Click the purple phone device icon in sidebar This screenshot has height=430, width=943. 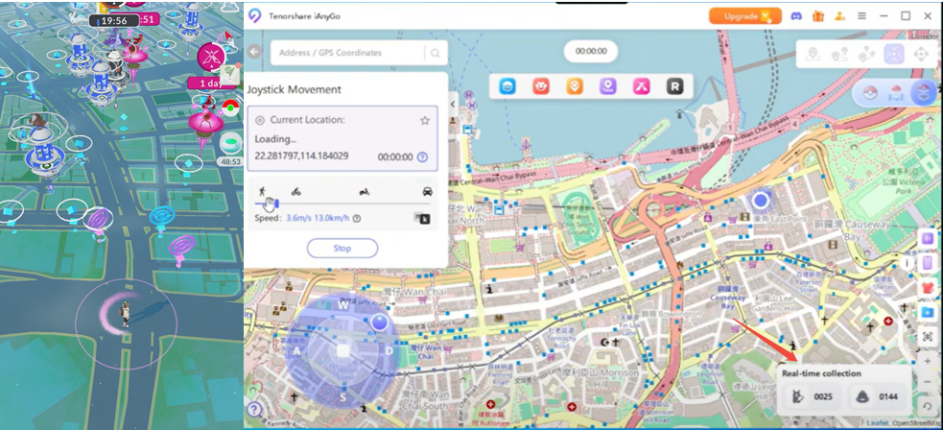pos(928,263)
